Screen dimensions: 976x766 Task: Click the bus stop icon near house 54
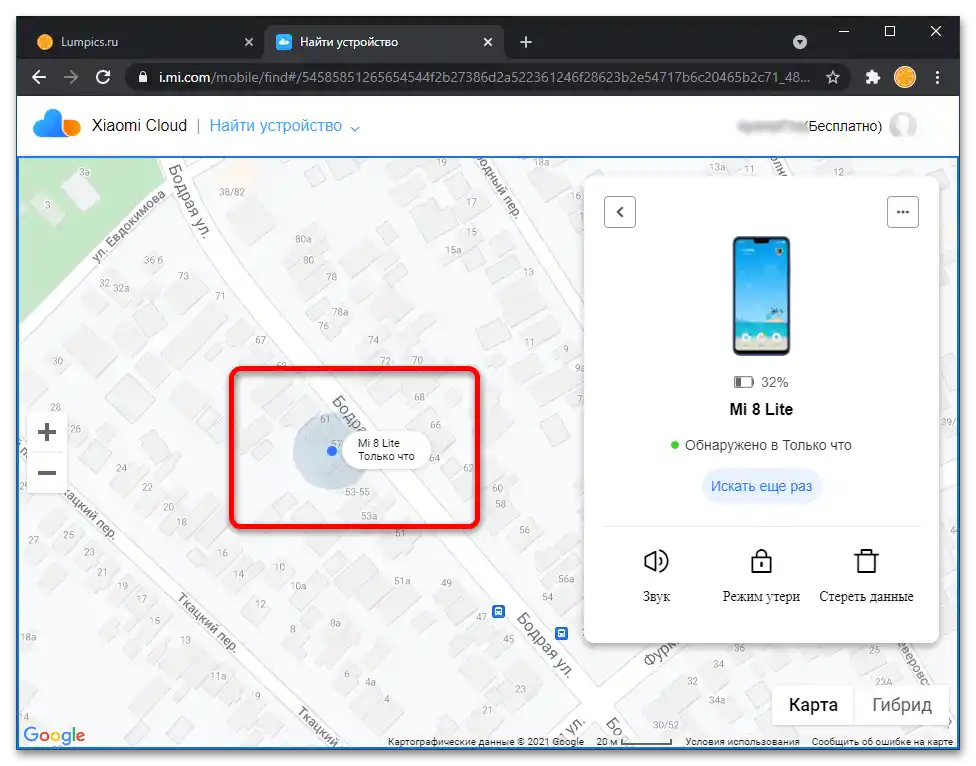click(x=561, y=633)
